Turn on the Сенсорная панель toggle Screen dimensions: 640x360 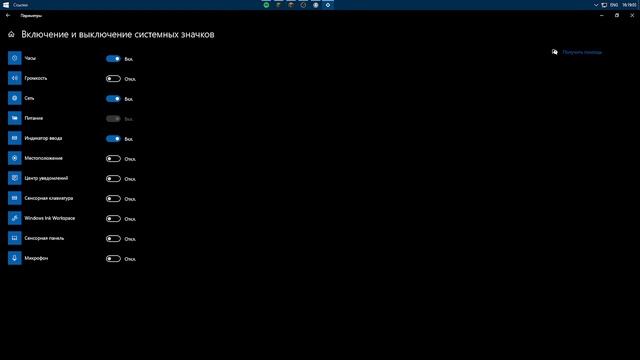tap(113, 239)
